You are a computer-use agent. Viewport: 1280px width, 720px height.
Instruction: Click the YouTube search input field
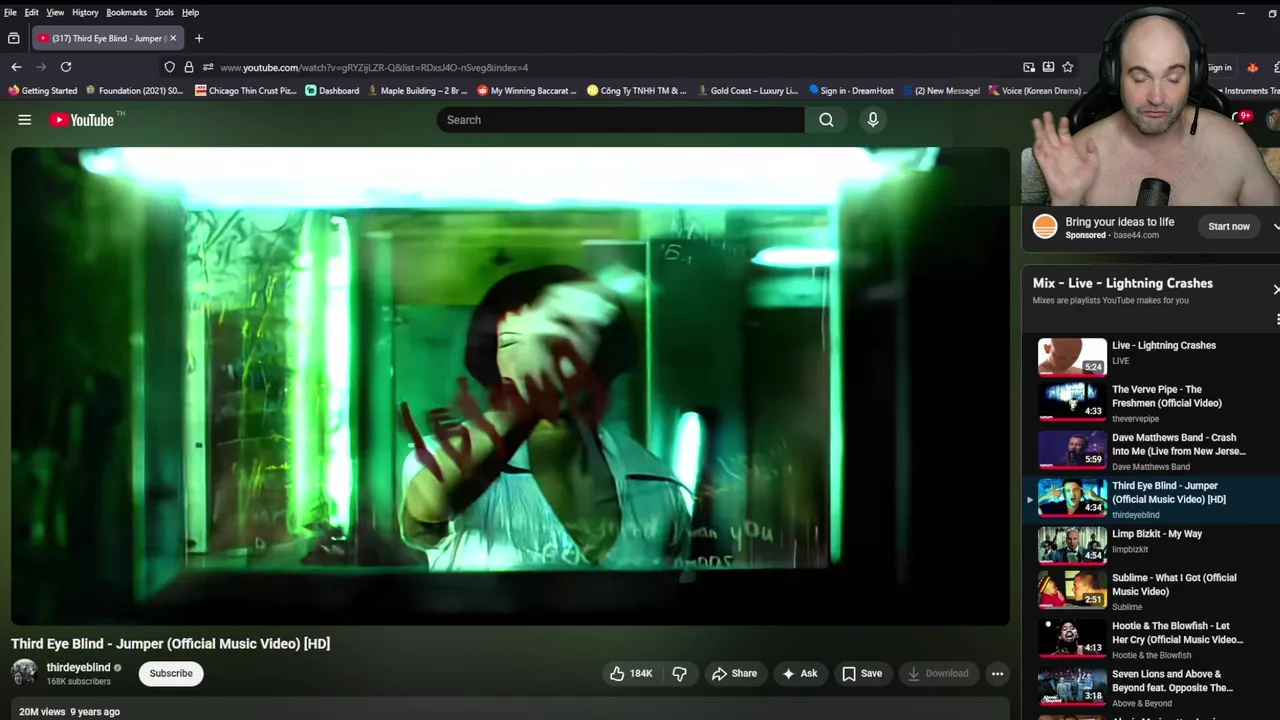(620, 120)
